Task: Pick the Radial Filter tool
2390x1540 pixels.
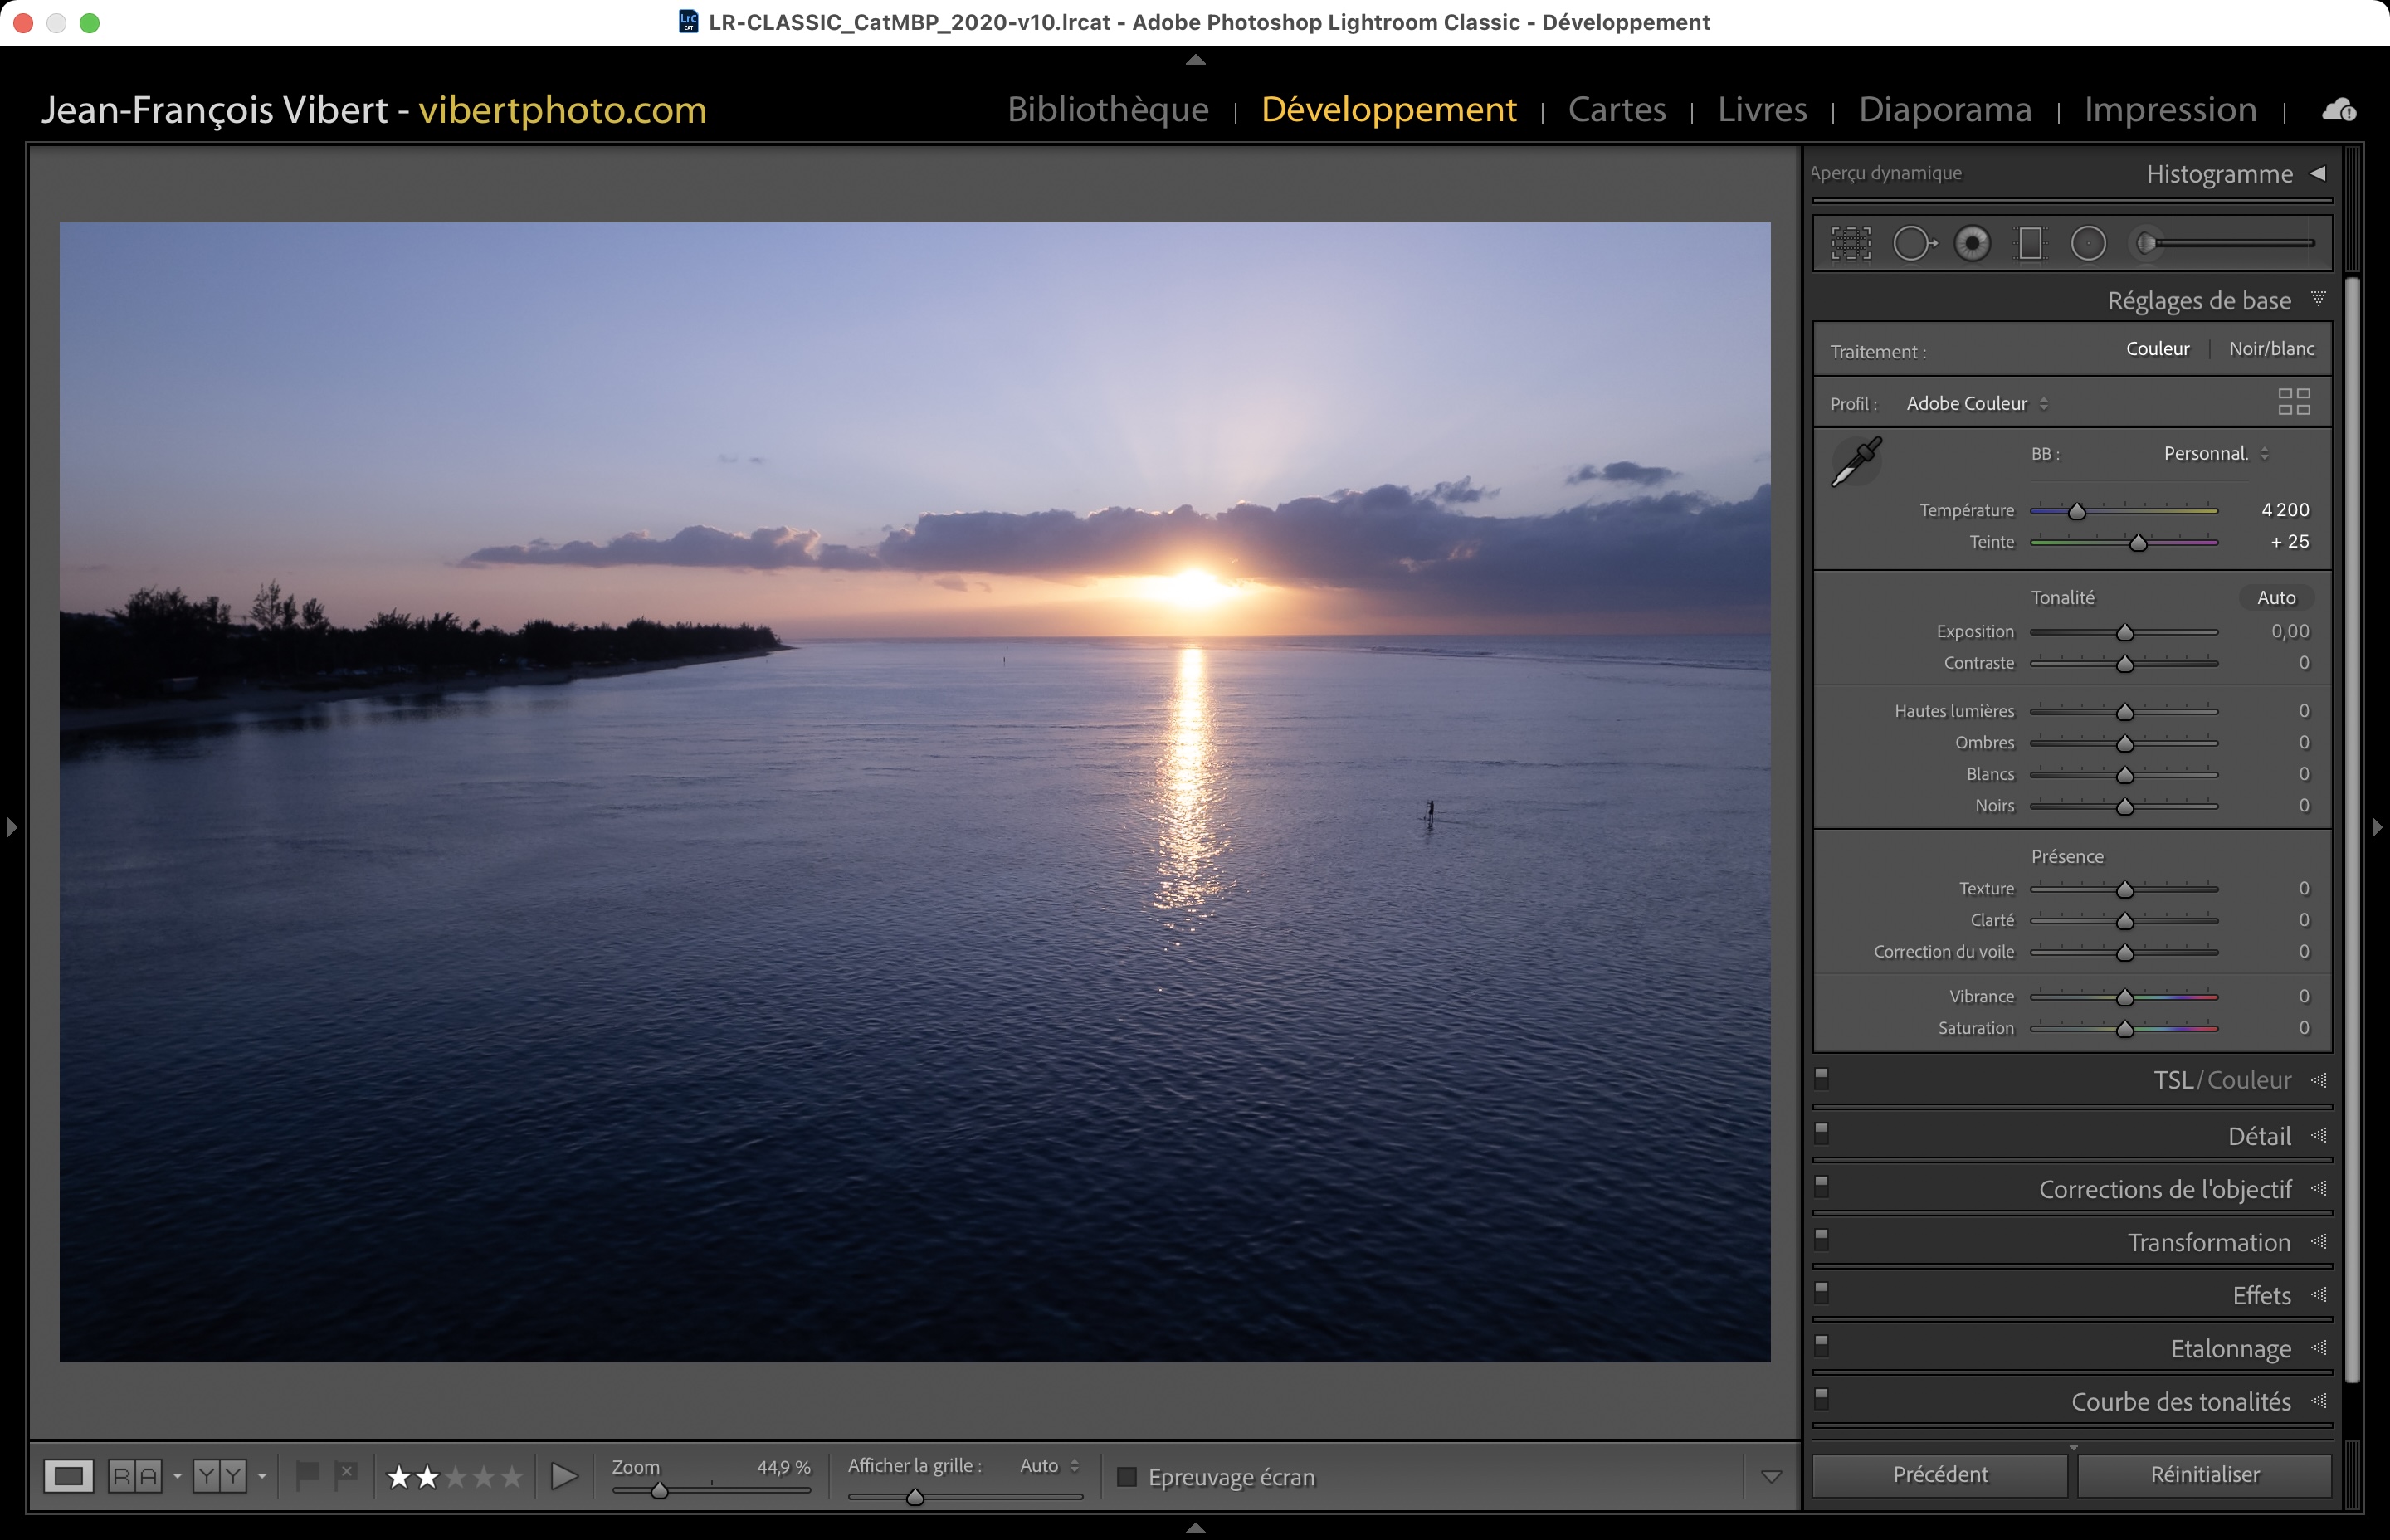Action: (x=2088, y=243)
